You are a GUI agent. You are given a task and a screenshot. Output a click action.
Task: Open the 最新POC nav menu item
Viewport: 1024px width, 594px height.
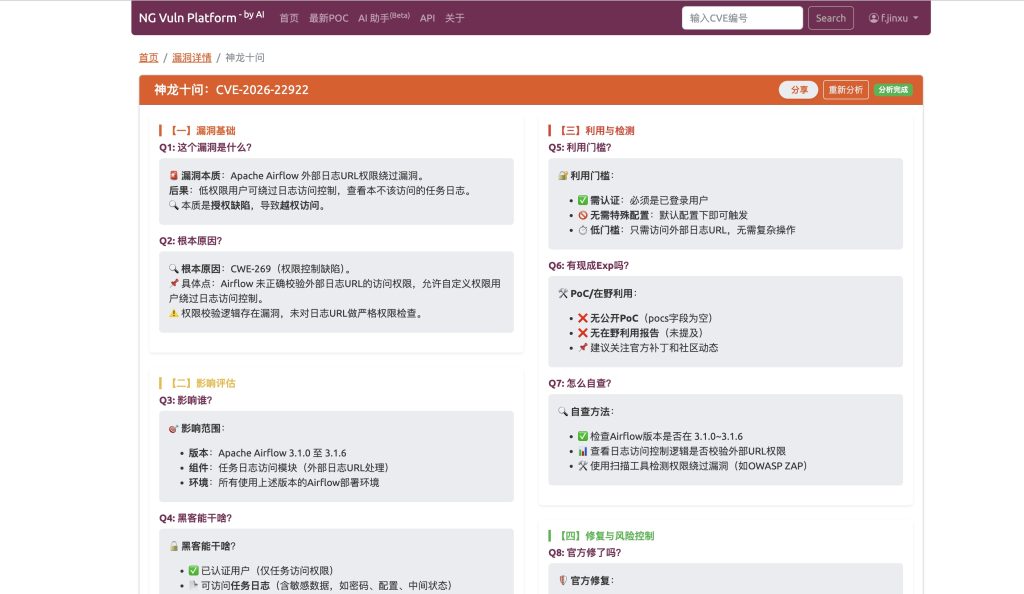tap(328, 18)
